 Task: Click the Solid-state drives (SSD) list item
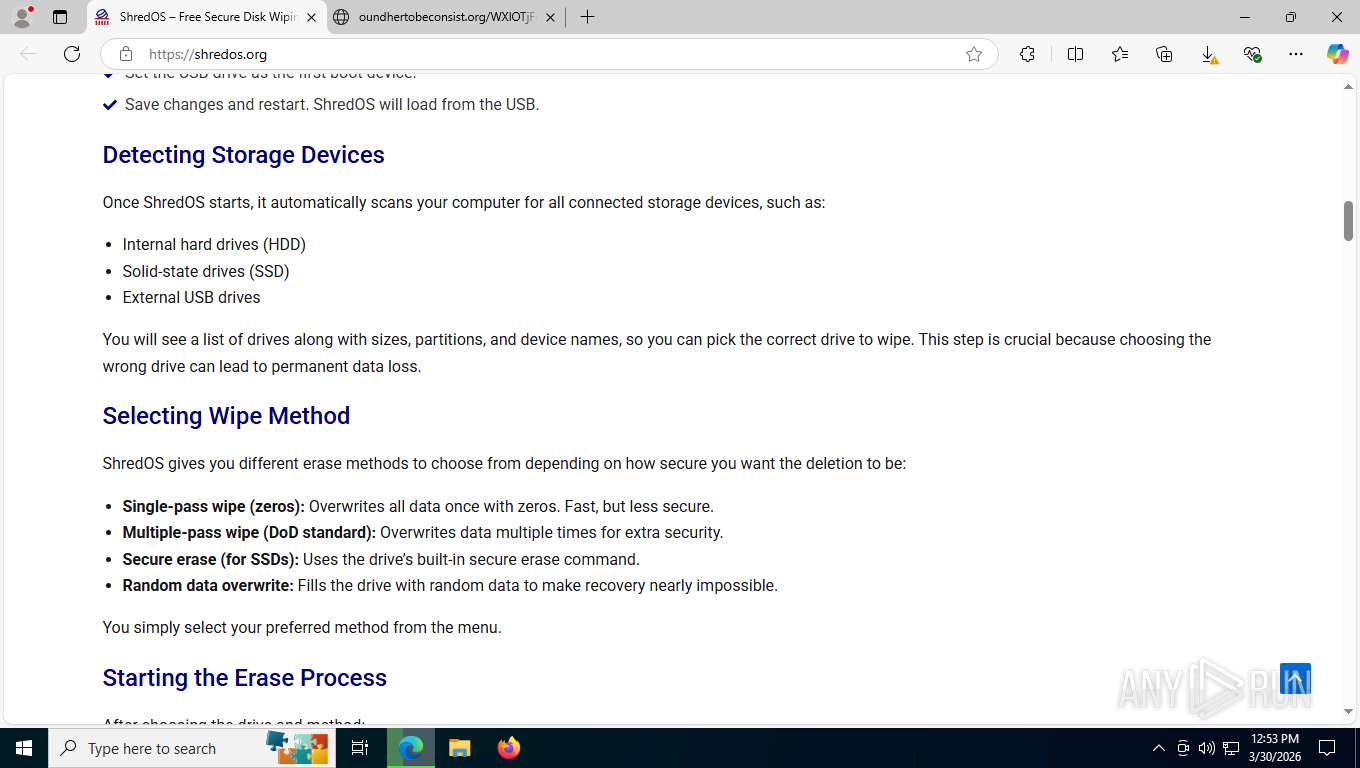(206, 271)
